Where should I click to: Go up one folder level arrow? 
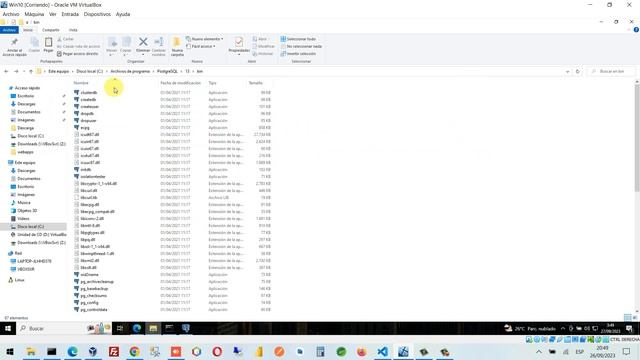pyautogui.click(x=31, y=71)
